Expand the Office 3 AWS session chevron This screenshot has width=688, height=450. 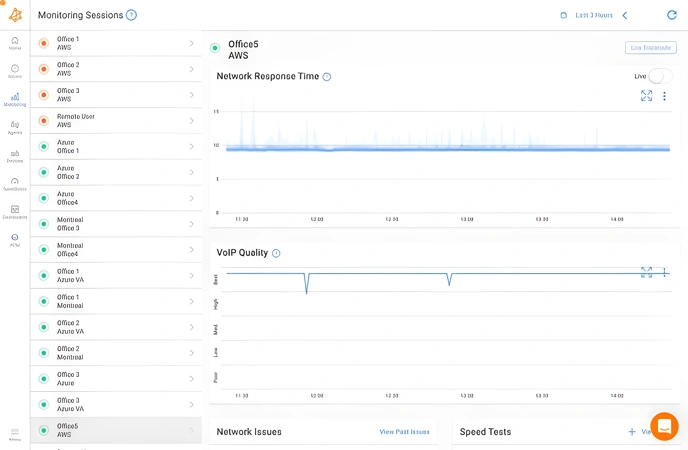192,95
